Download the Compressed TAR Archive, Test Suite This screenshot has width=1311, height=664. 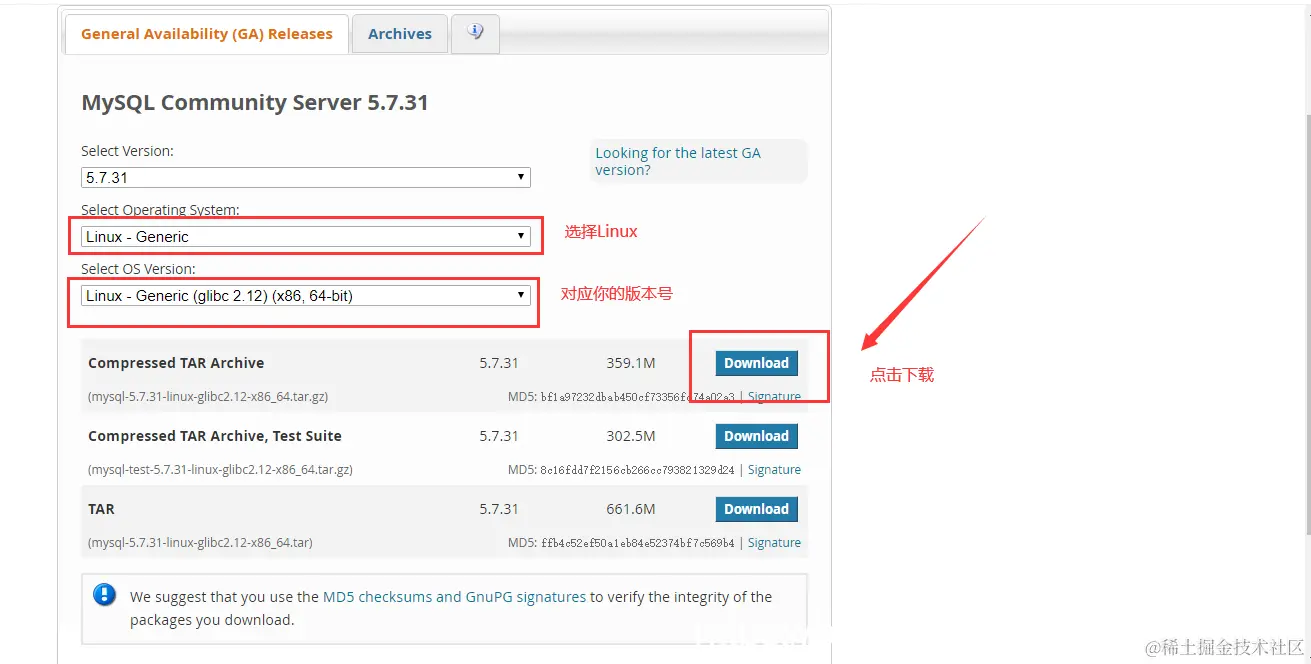(x=756, y=436)
